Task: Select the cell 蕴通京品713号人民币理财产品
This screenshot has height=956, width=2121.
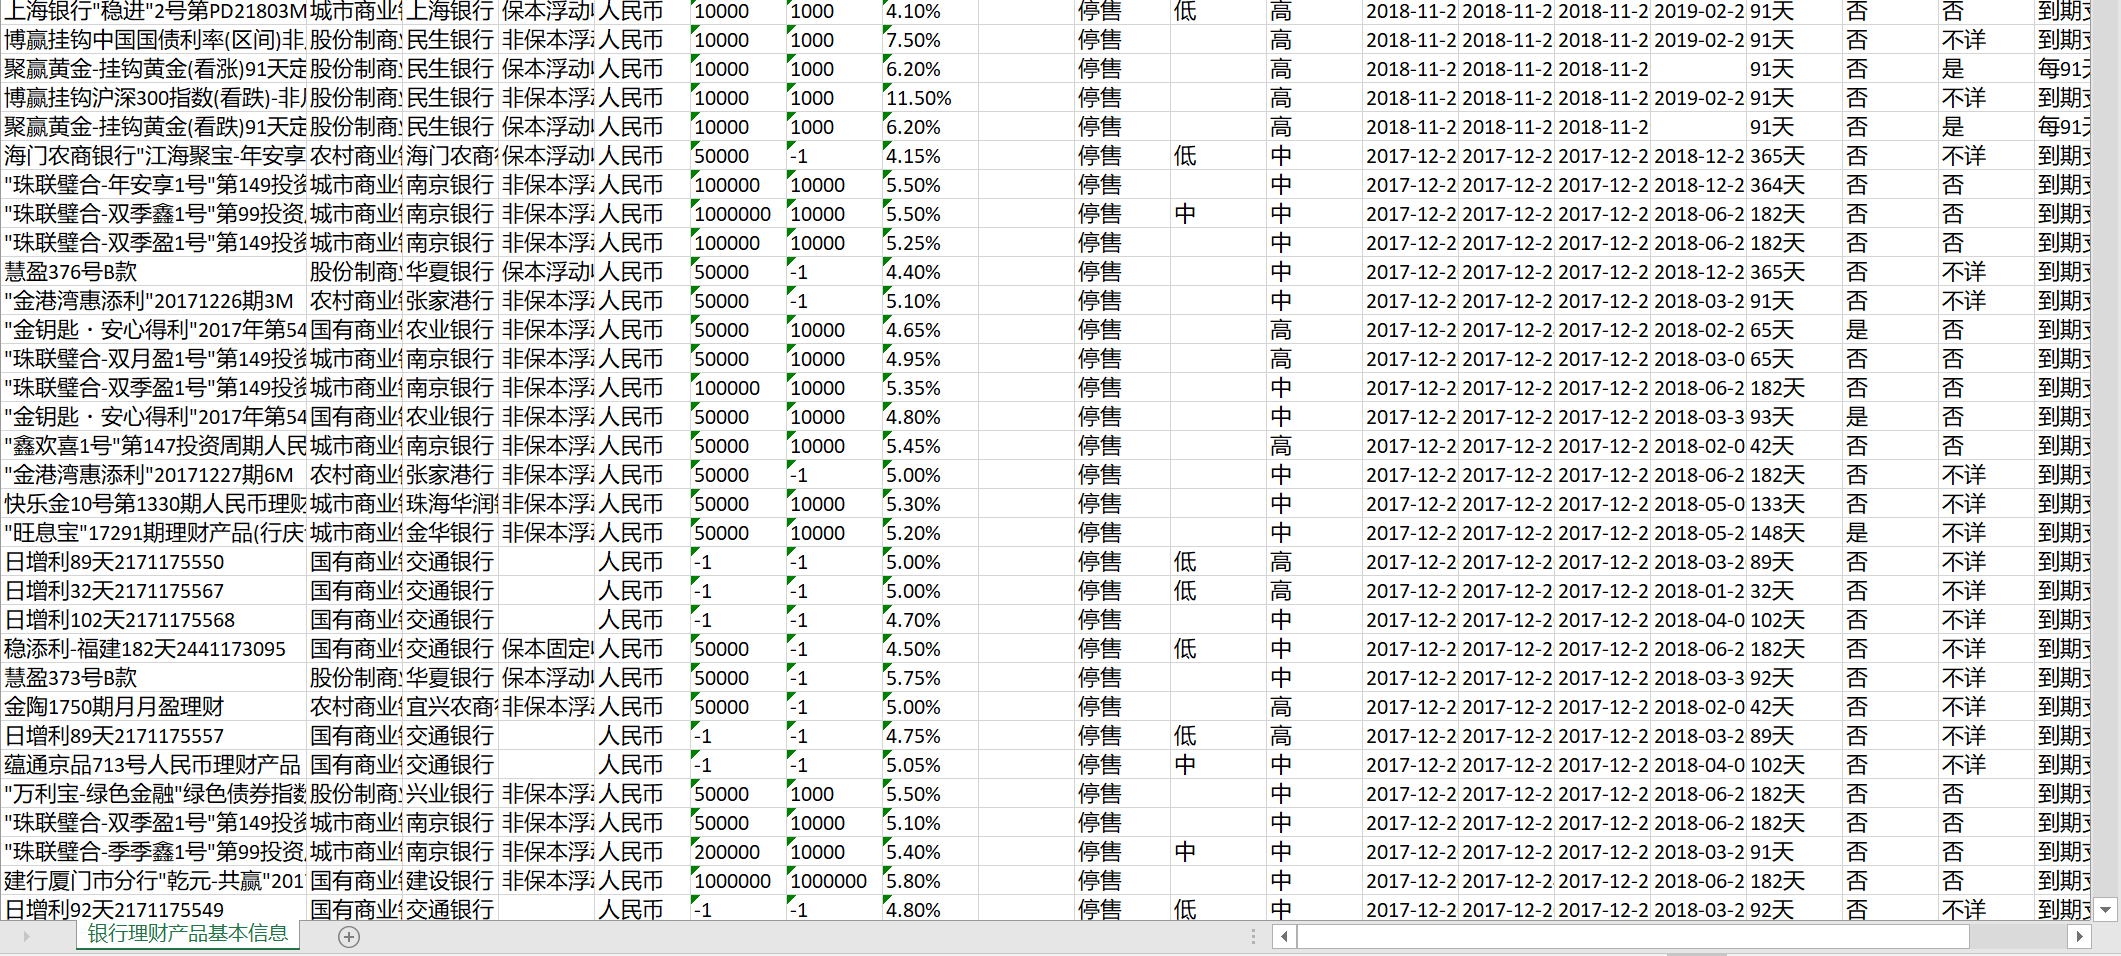Action: 154,765
